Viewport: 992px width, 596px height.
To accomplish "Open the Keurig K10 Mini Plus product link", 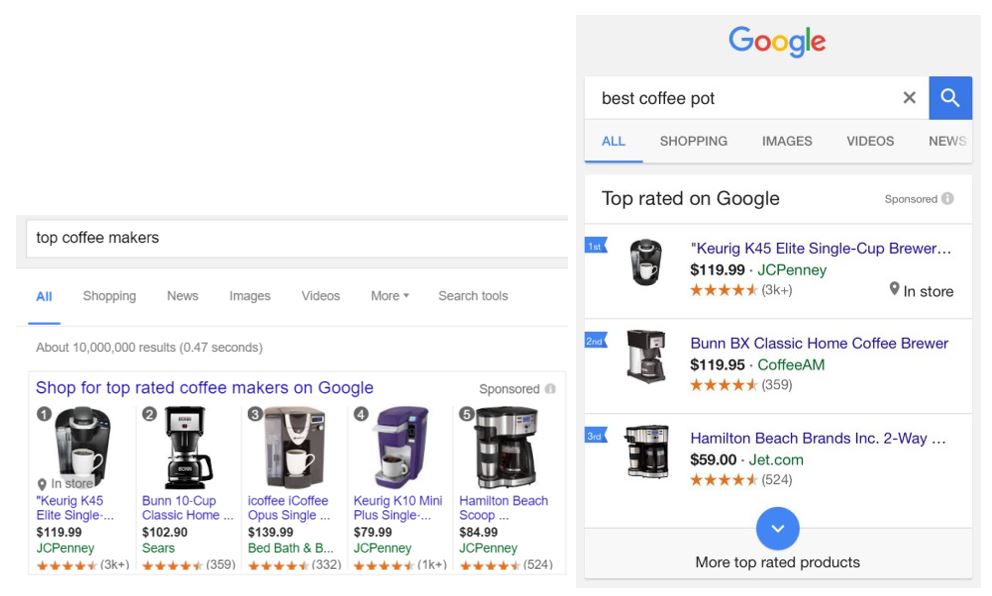I will point(398,508).
